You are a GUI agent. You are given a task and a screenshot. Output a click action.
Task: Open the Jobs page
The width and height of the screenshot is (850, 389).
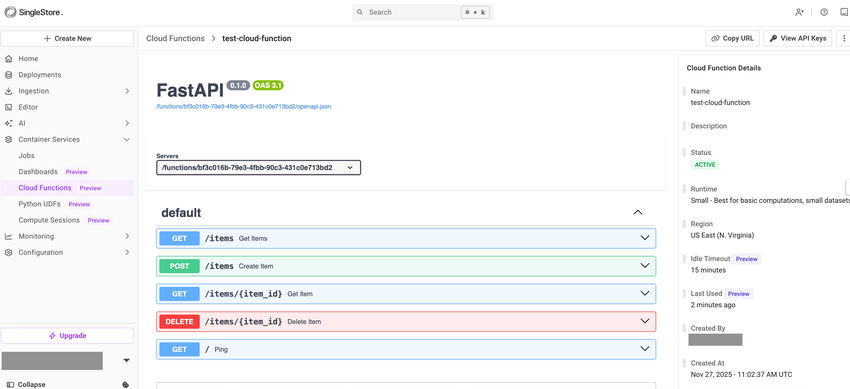click(27, 155)
